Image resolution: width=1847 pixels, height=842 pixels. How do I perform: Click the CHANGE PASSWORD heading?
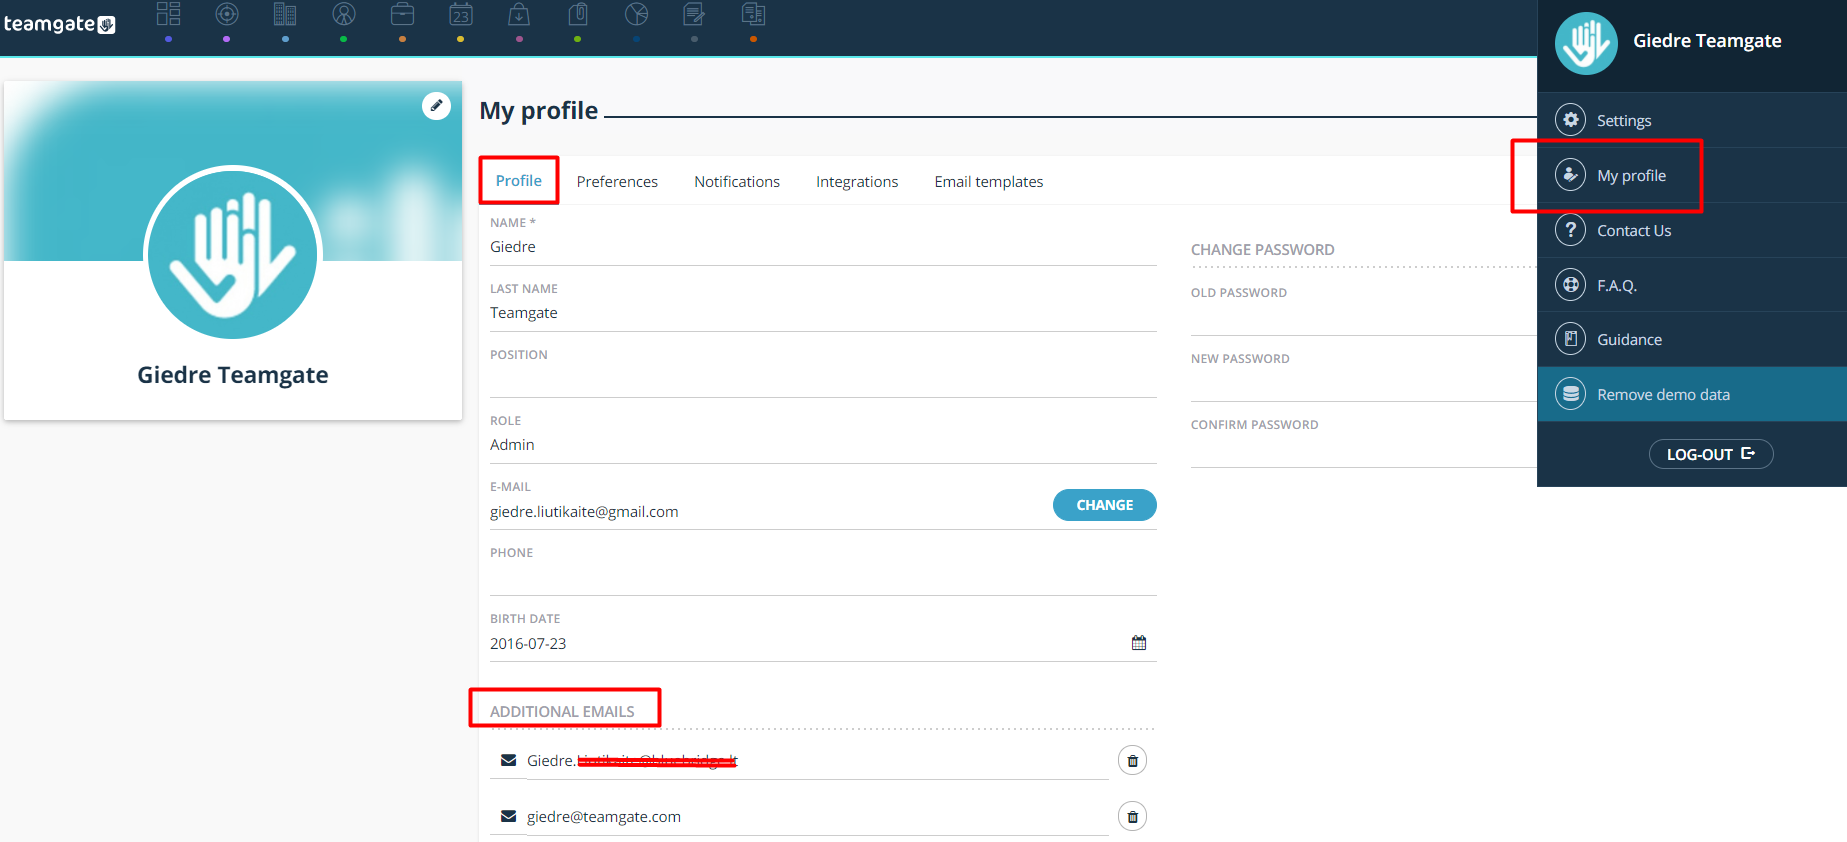(1262, 250)
